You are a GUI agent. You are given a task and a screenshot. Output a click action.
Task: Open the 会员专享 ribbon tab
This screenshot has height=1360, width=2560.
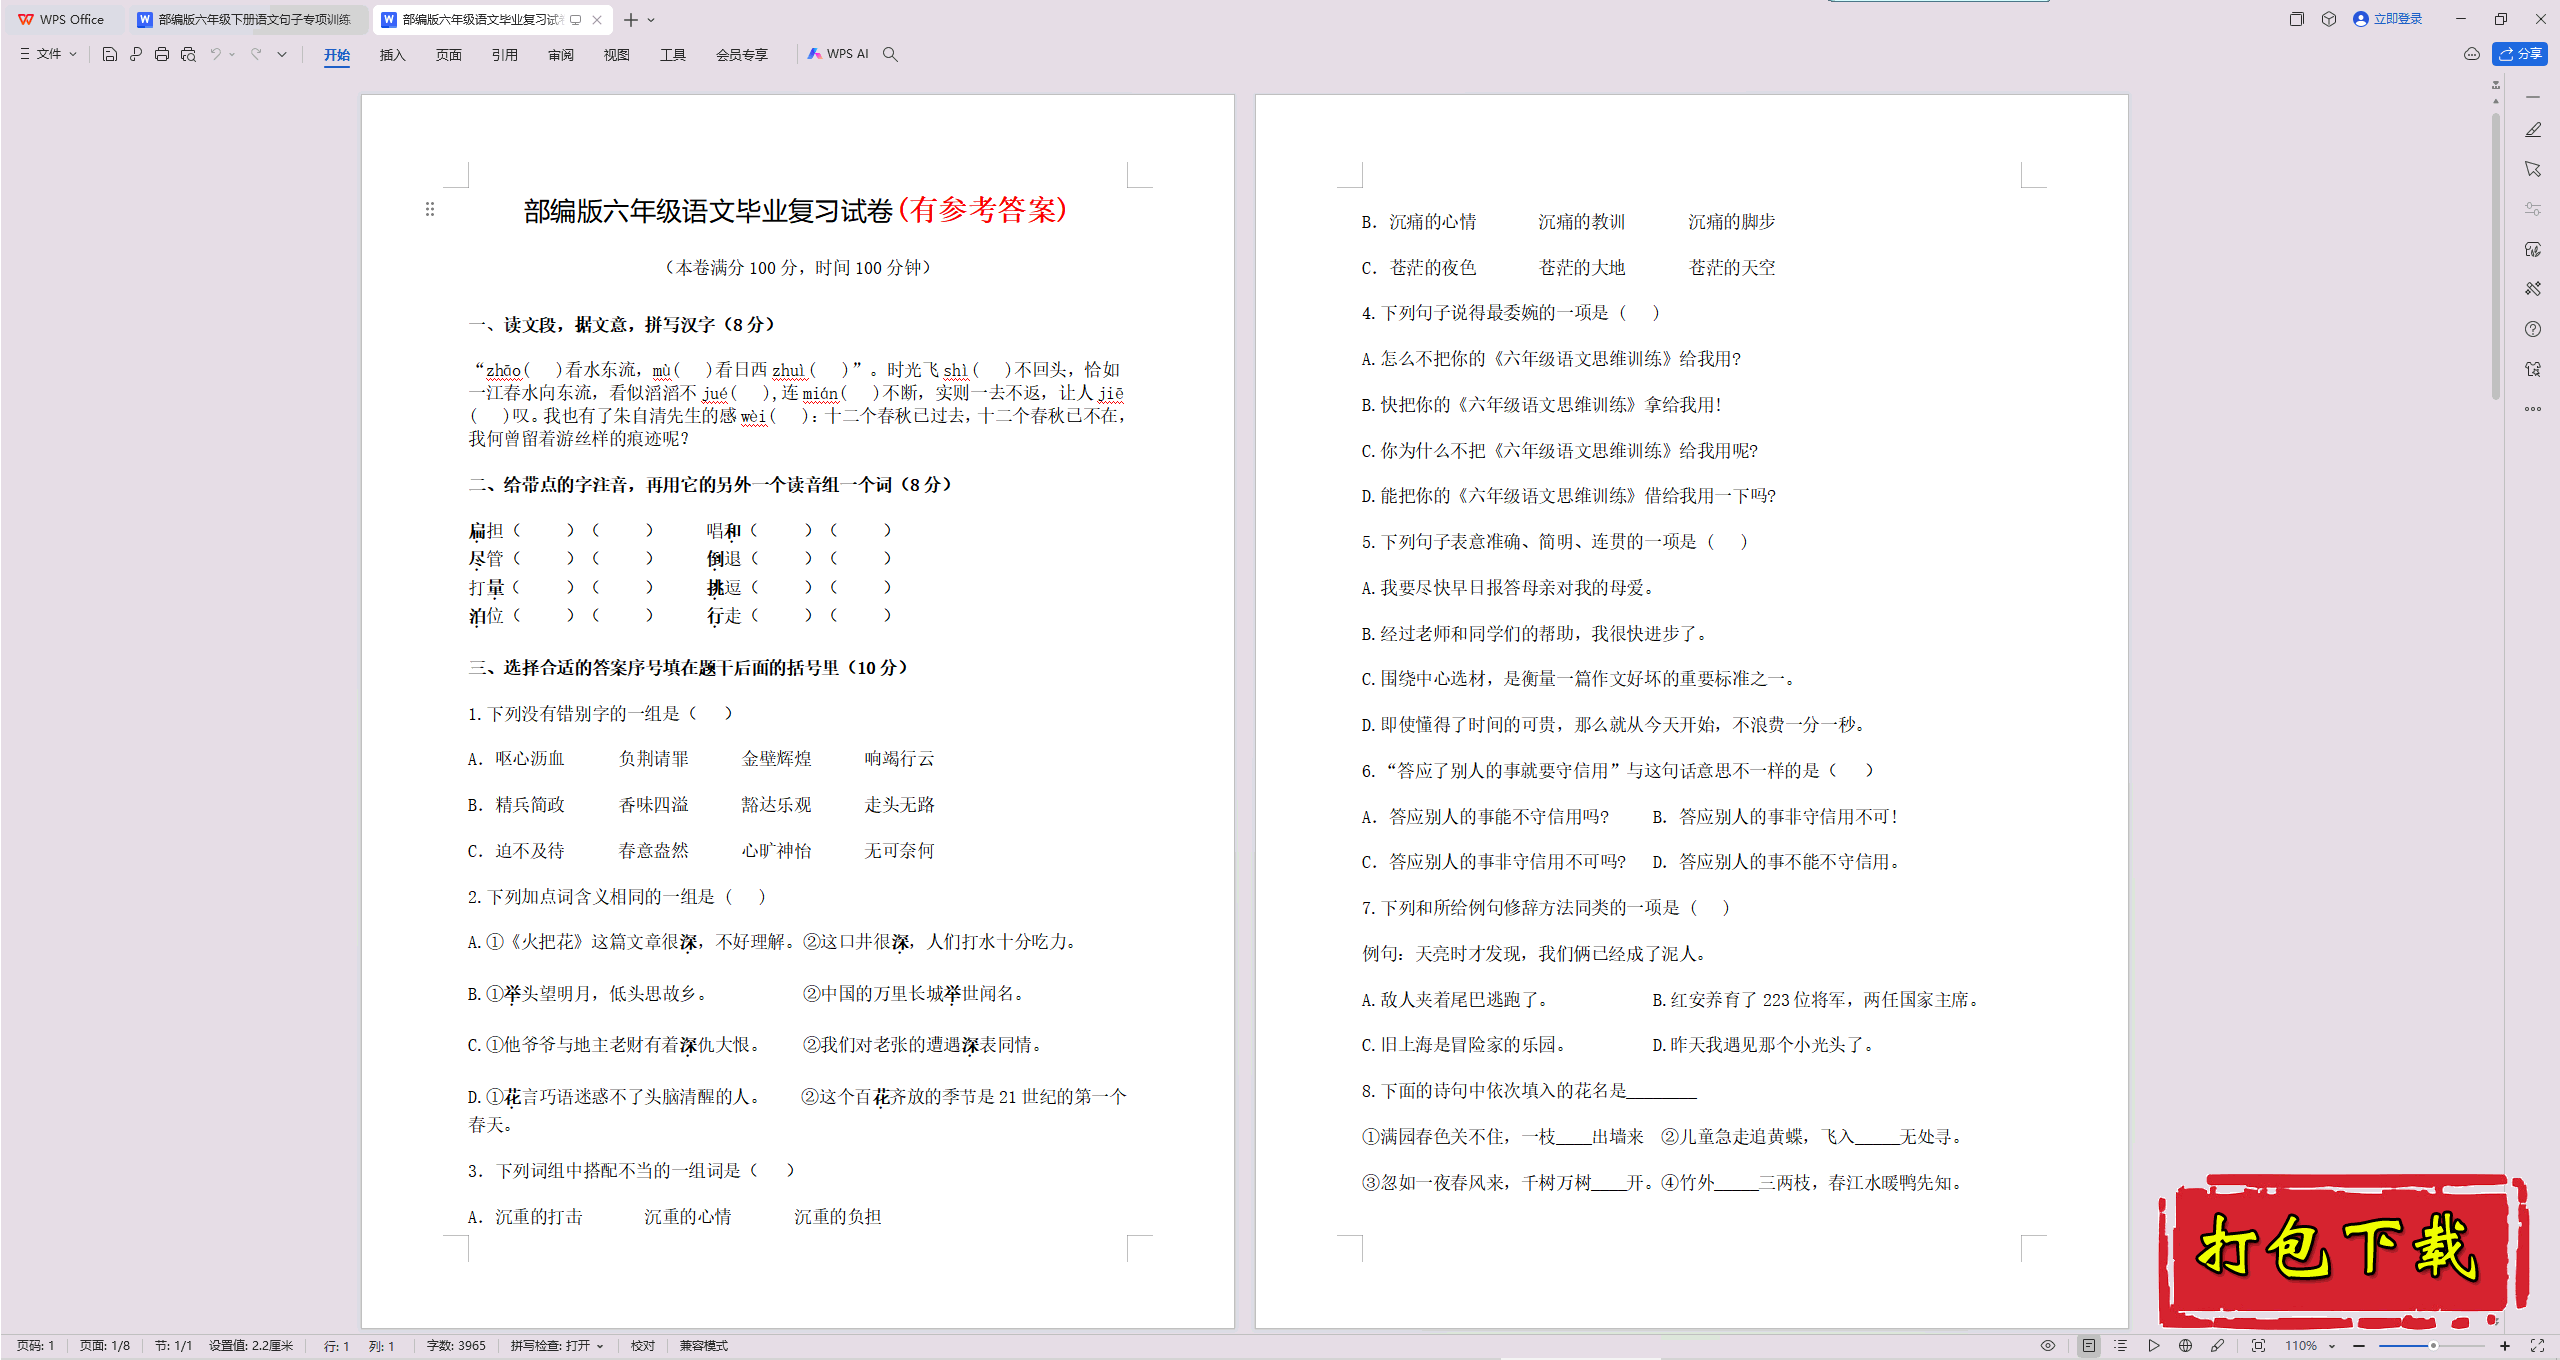coord(741,54)
